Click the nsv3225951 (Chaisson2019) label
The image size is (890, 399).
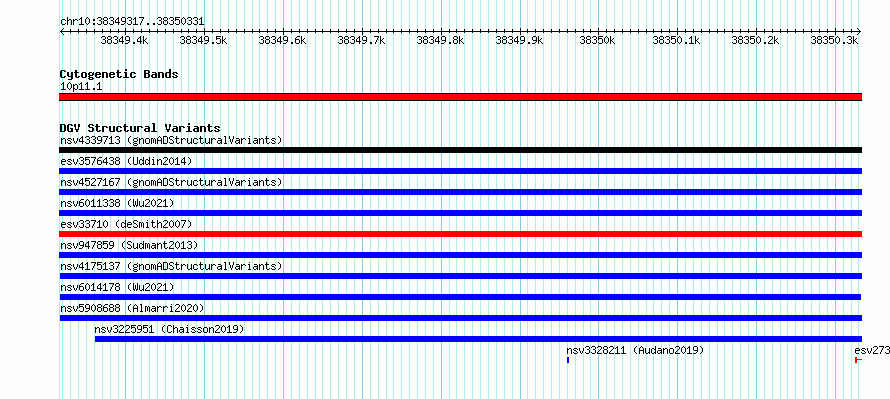pyautogui.click(x=169, y=329)
